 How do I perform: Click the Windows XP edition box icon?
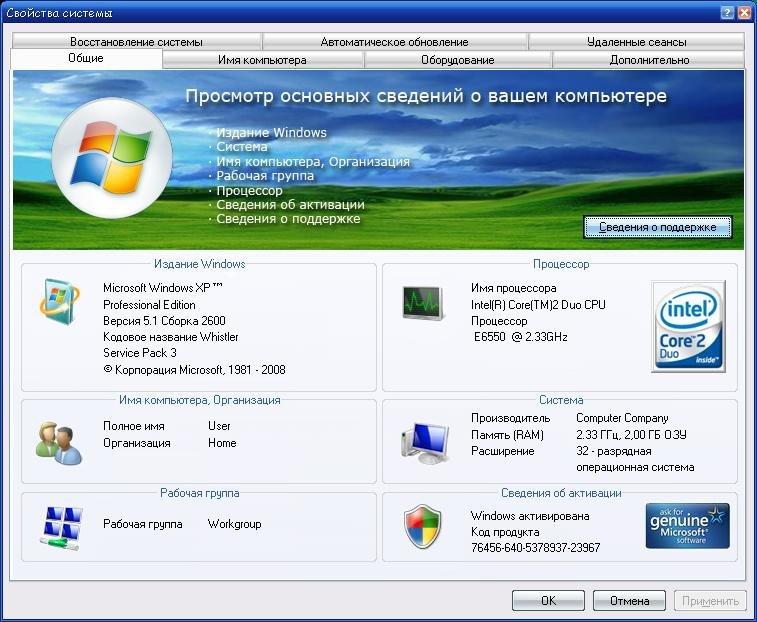(x=60, y=301)
